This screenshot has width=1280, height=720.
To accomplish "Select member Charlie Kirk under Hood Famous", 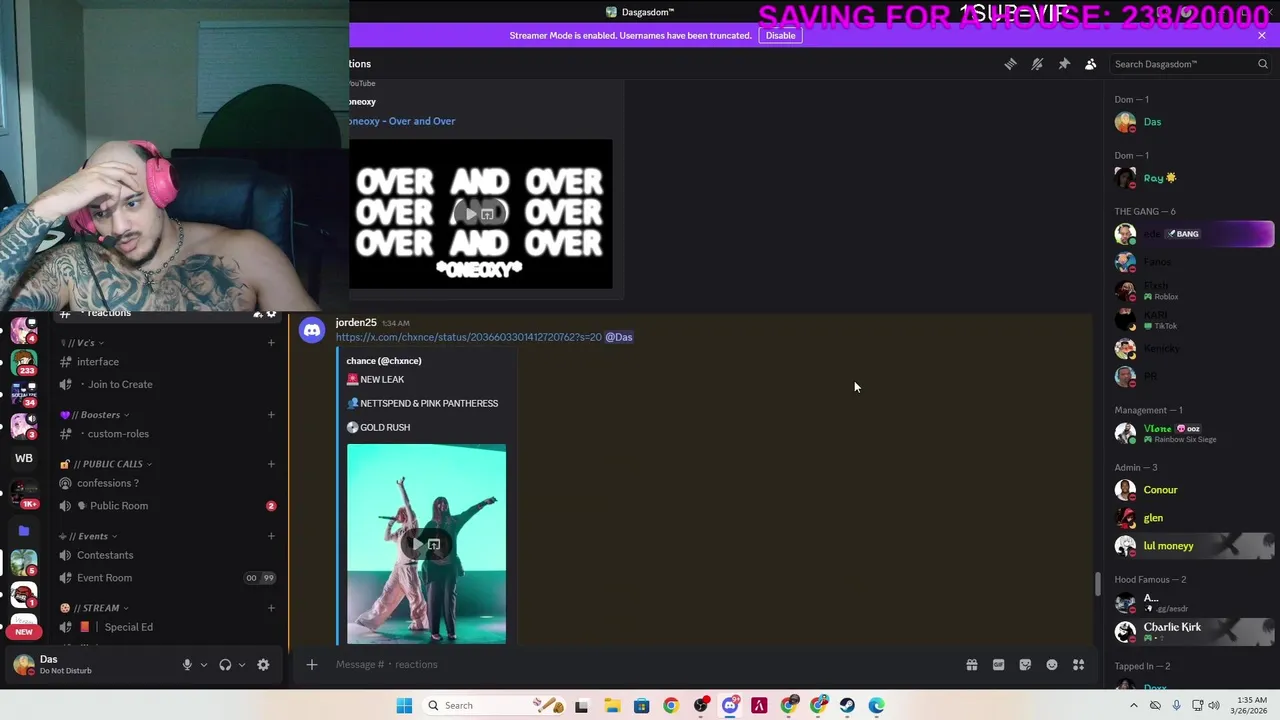I will click(1192, 631).
